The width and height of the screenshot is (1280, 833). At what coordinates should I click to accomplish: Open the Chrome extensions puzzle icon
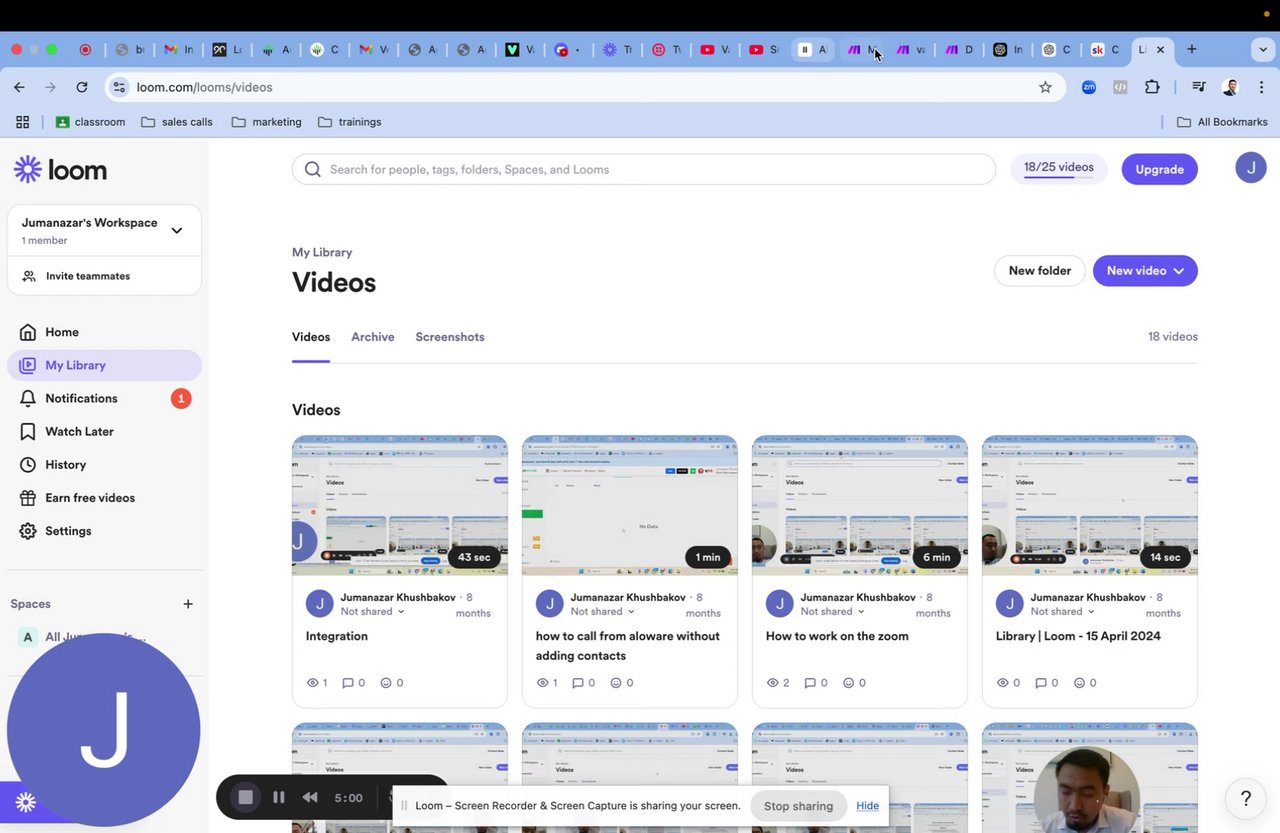click(1152, 87)
